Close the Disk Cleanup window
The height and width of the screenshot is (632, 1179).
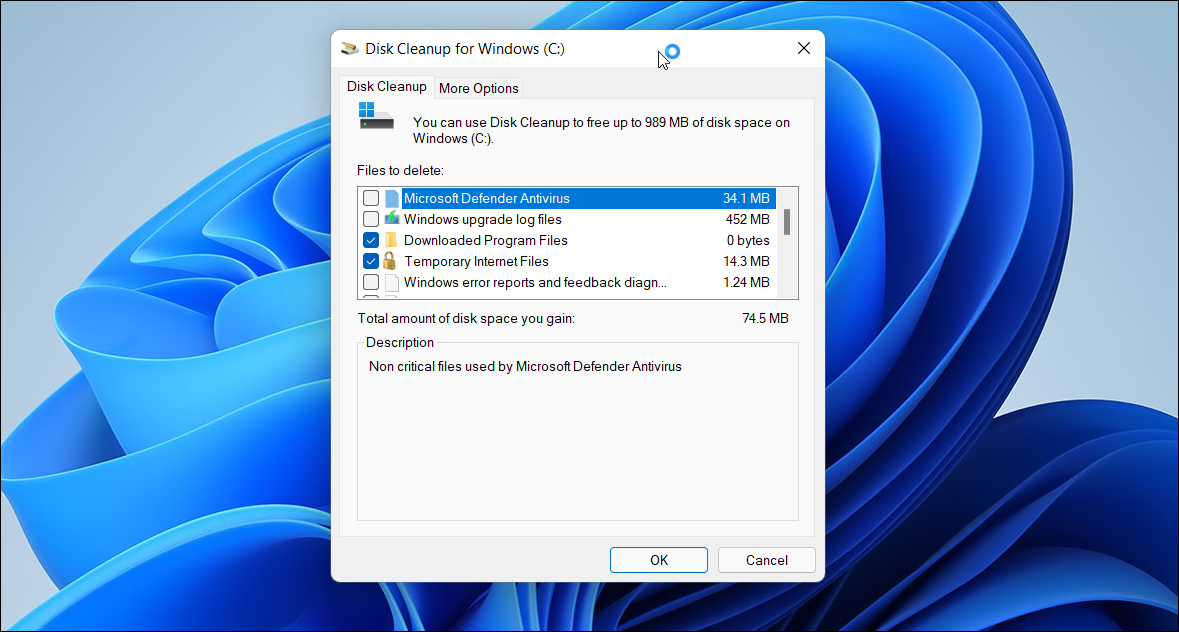pos(803,47)
